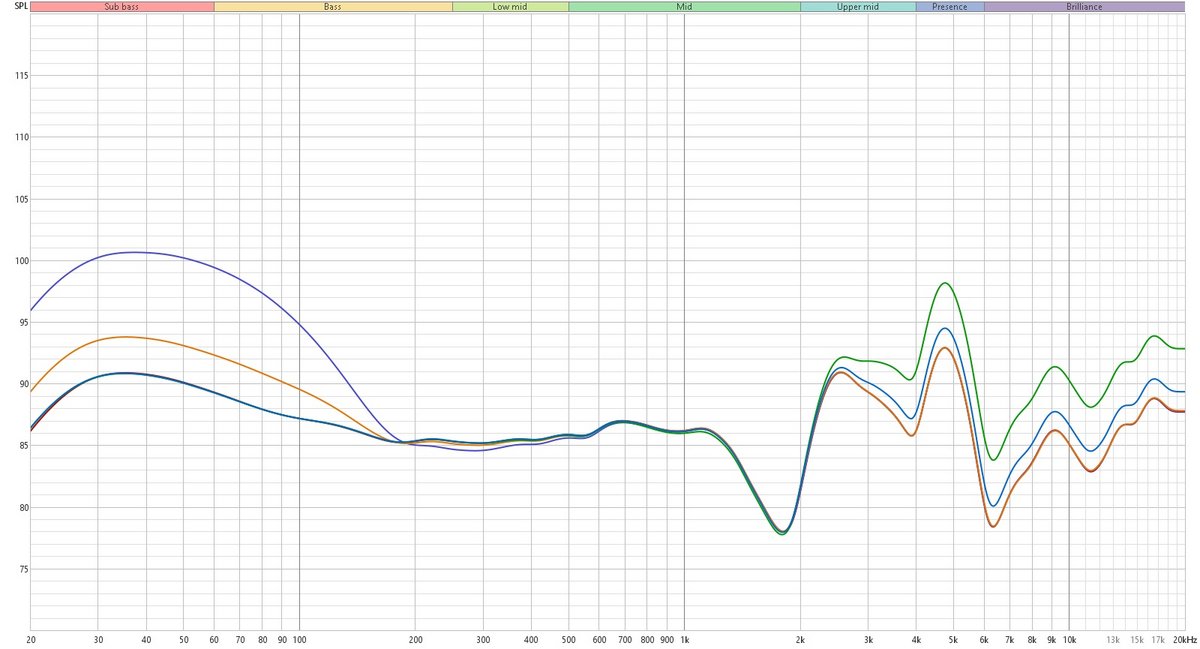Image resolution: width=1200 pixels, height=649 pixels.
Task: Click the purple curve's sub bass peak
Action: click(135, 252)
